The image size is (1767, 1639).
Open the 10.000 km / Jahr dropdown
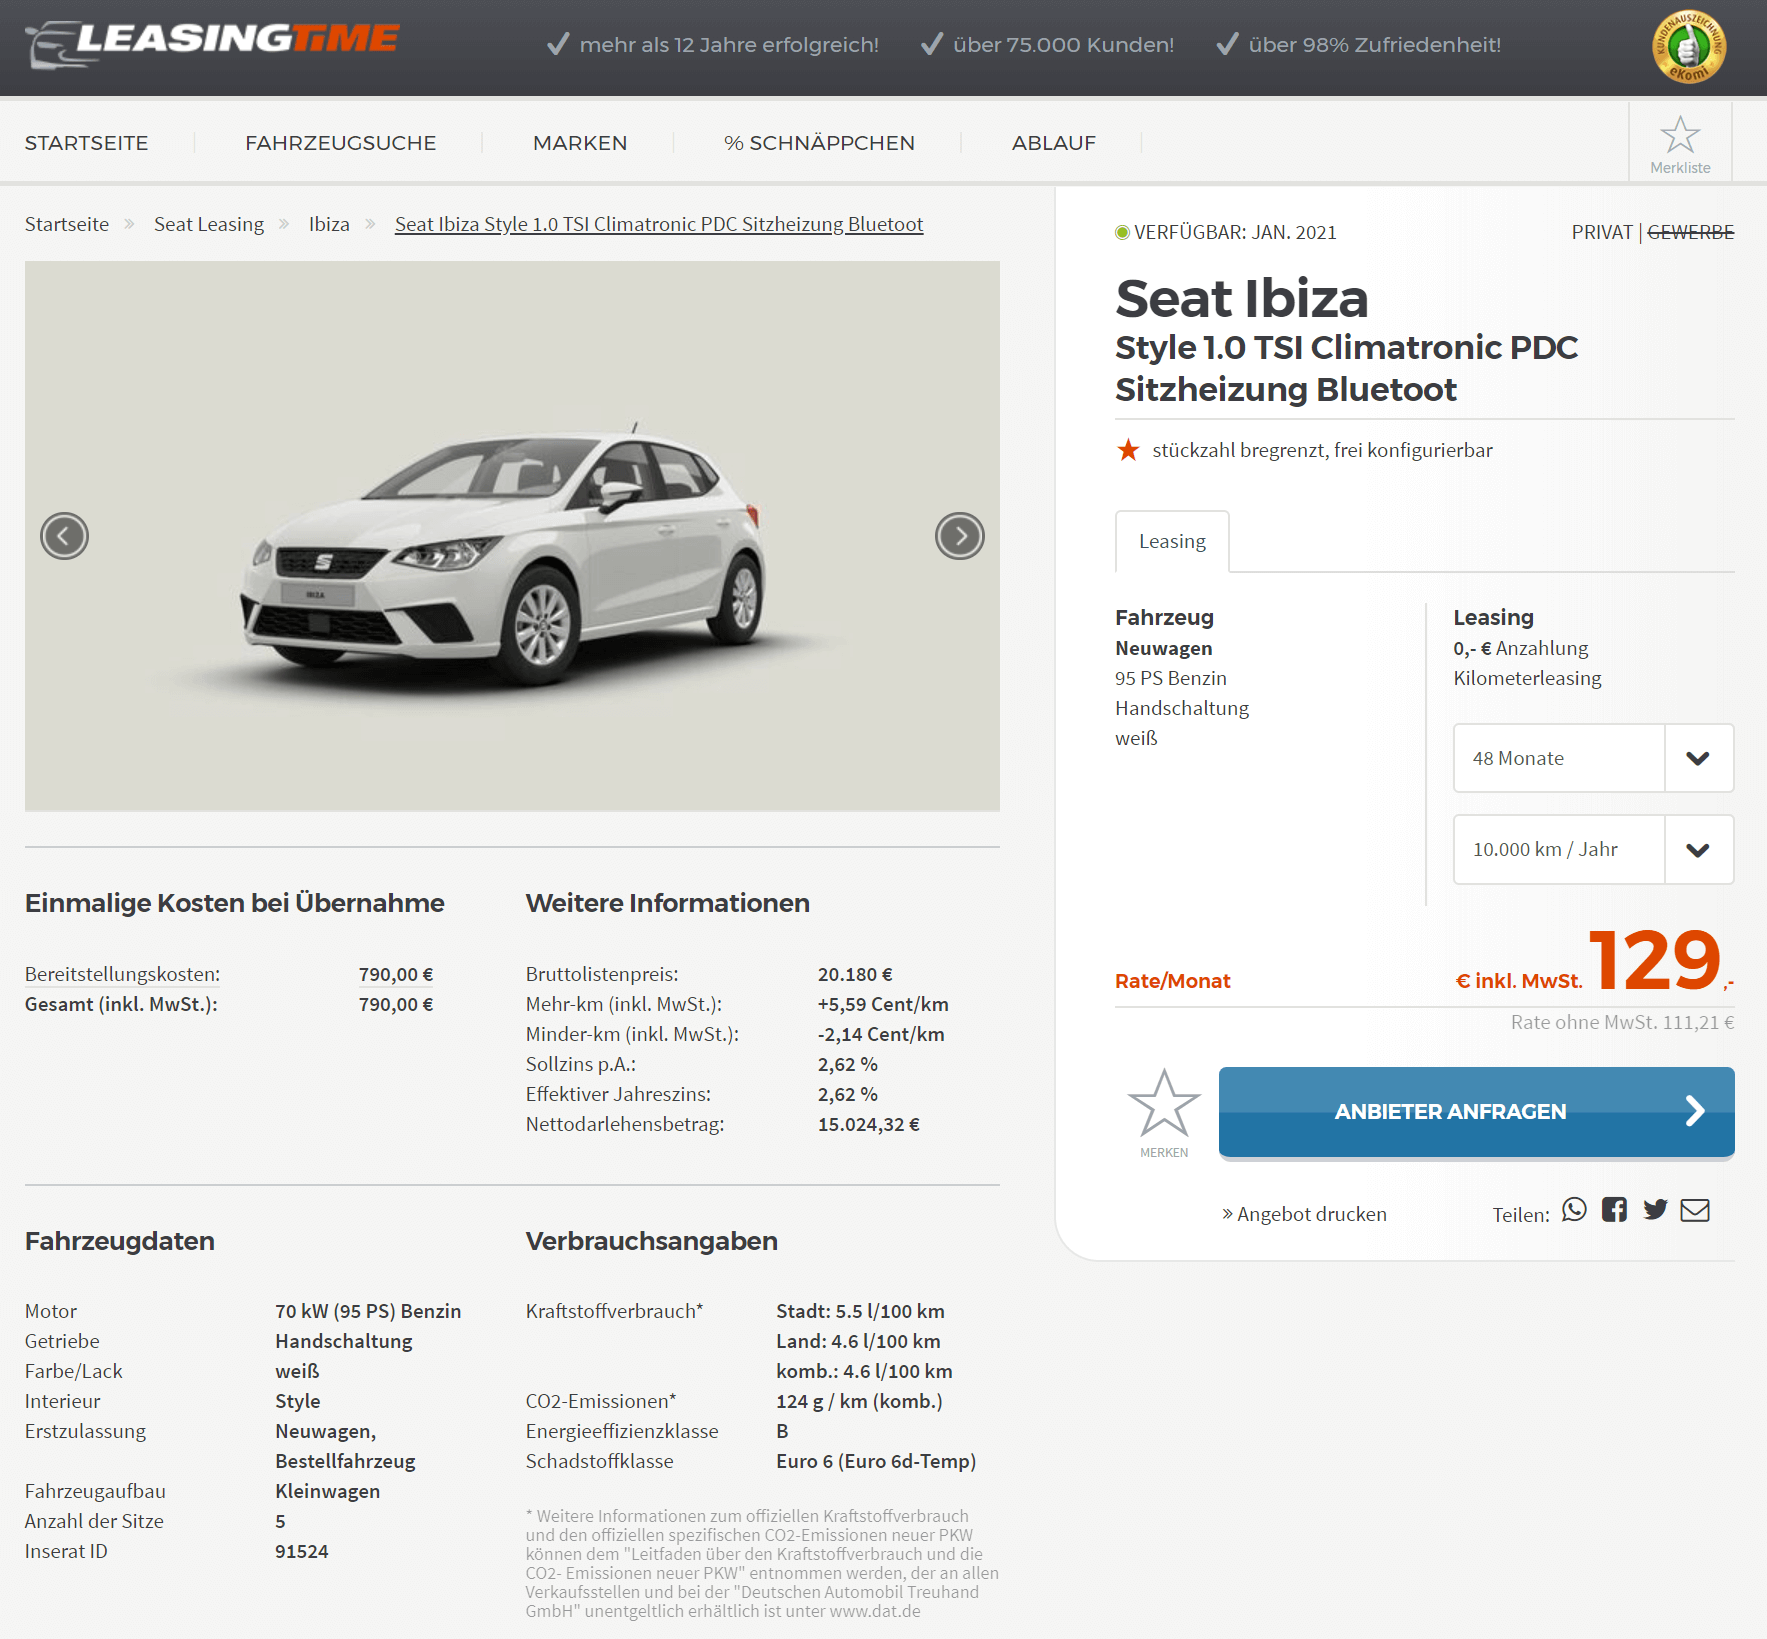pos(1593,849)
